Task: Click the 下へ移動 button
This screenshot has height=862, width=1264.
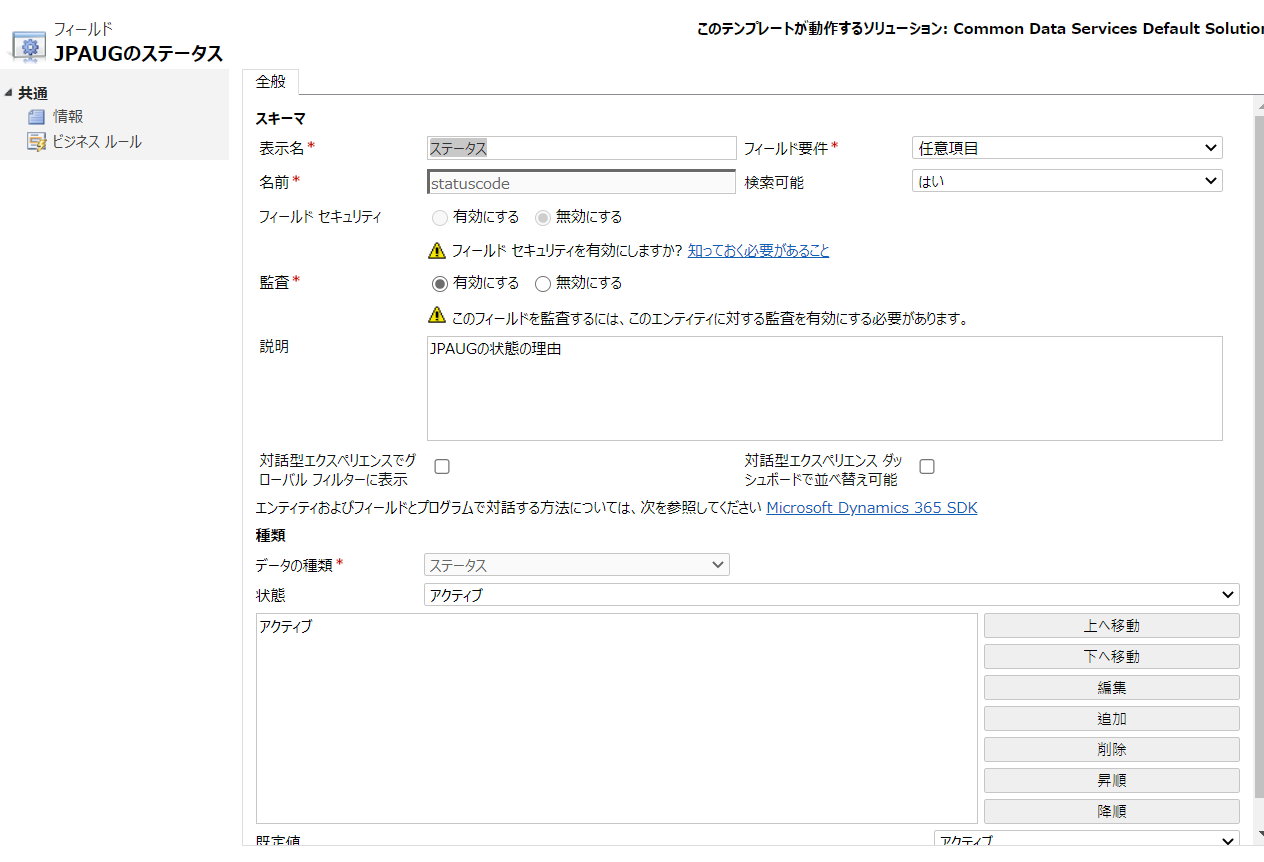Action: pos(1112,657)
